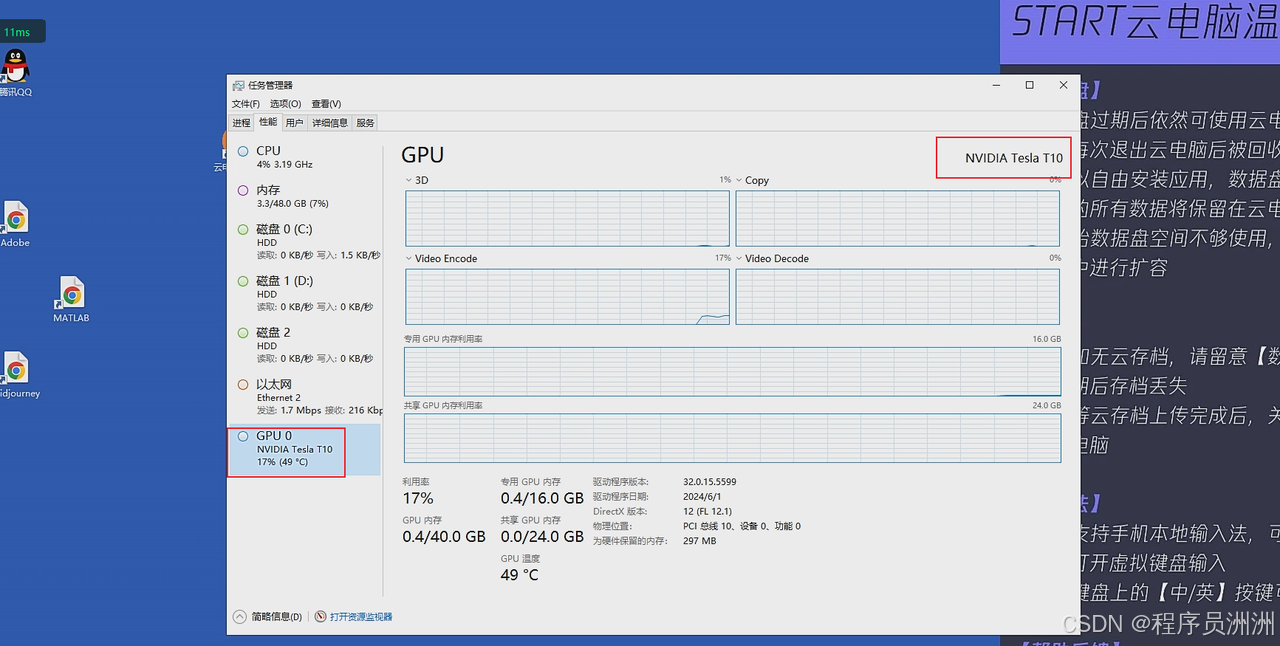Click the Task Manager title bar icon
Image resolution: width=1280 pixels, height=646 pixels.
point(238,85)
